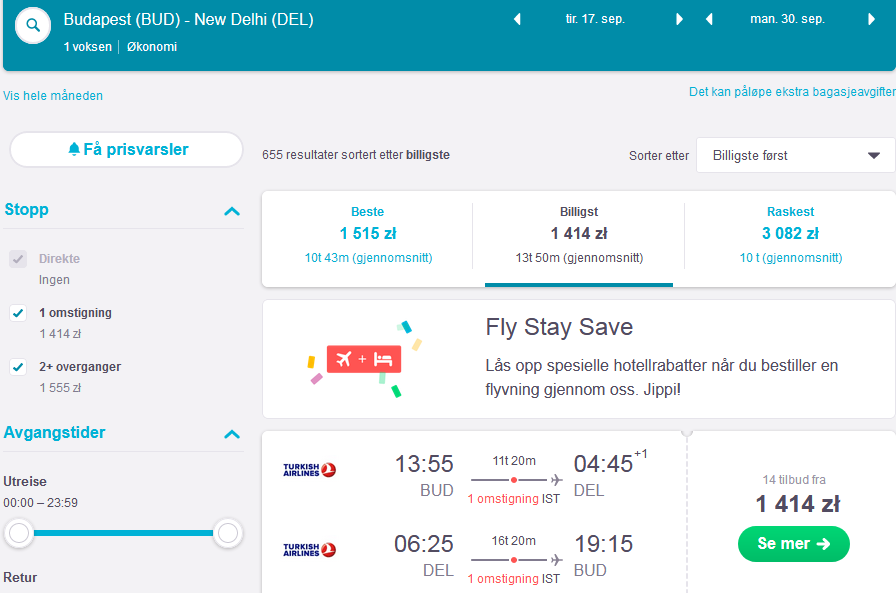The height and width of the screenshot is (593, 896).
Task: Click Turkish Airlines logo on return flight
Action: 309,550
